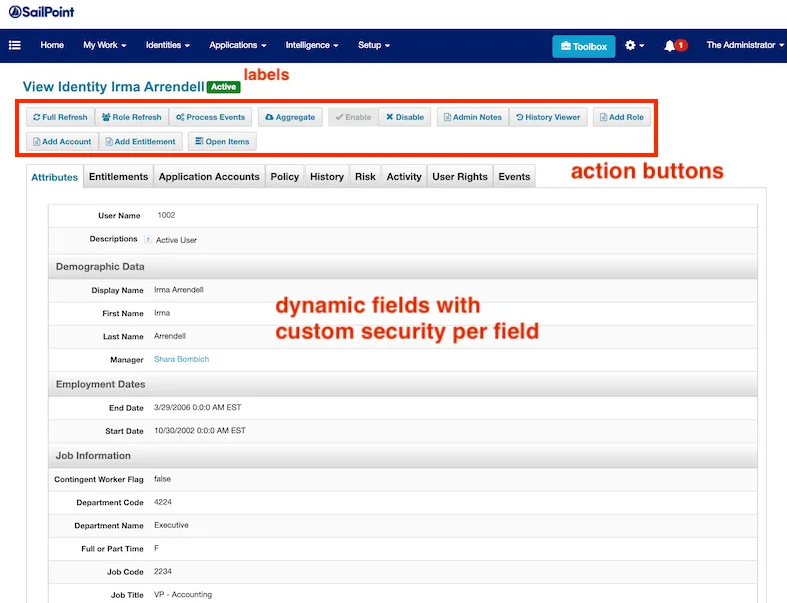Run Full Refresh on the identity

61,117
